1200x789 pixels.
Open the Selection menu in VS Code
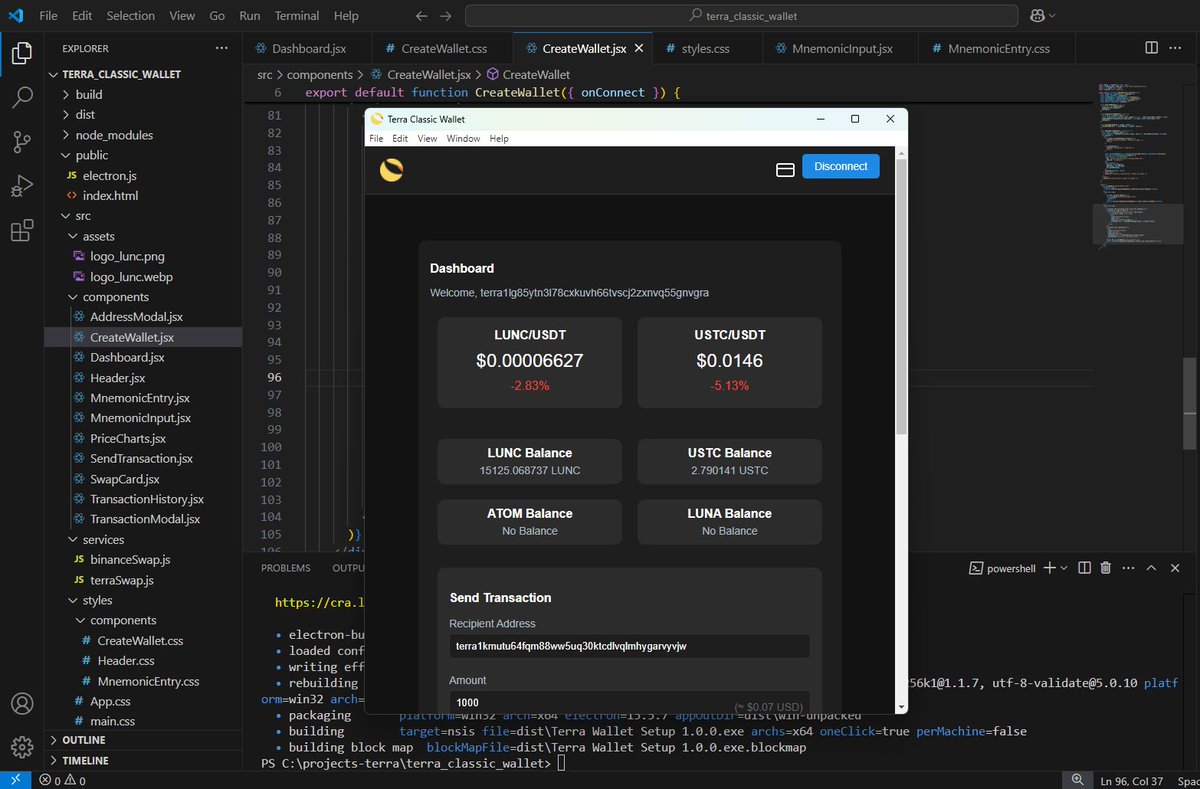coord(131,16)
